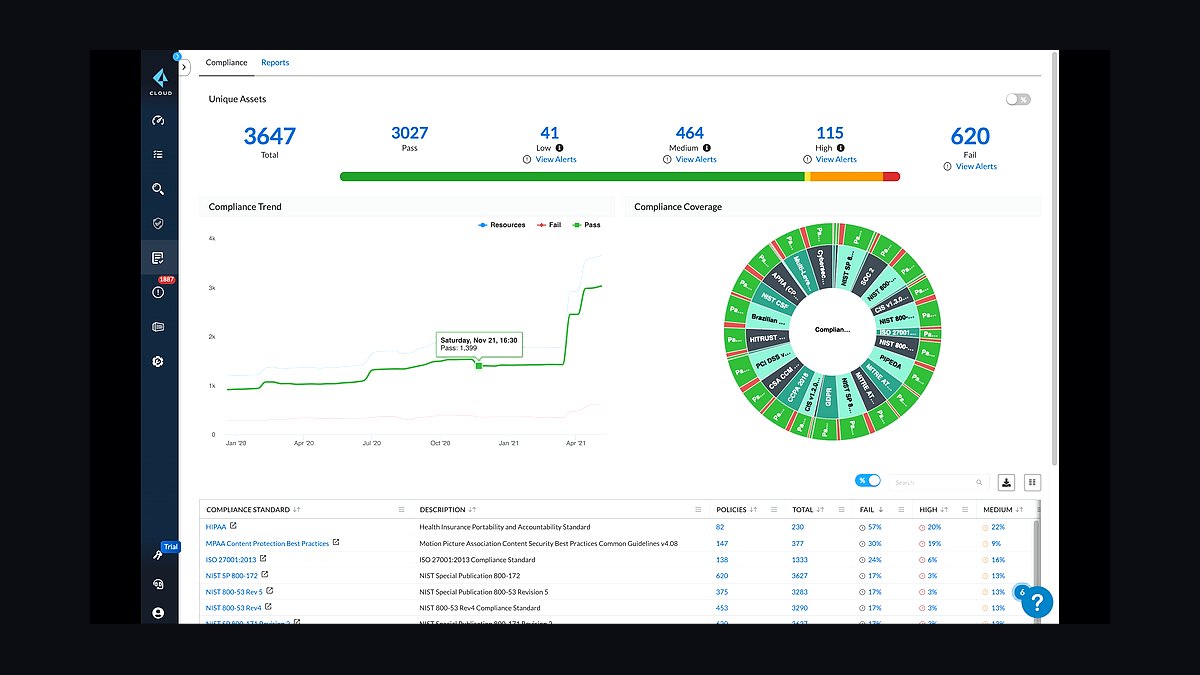1200x675 pixels.
Task: Toggle Pass series in chart legend
Action: tap(586, 225)
